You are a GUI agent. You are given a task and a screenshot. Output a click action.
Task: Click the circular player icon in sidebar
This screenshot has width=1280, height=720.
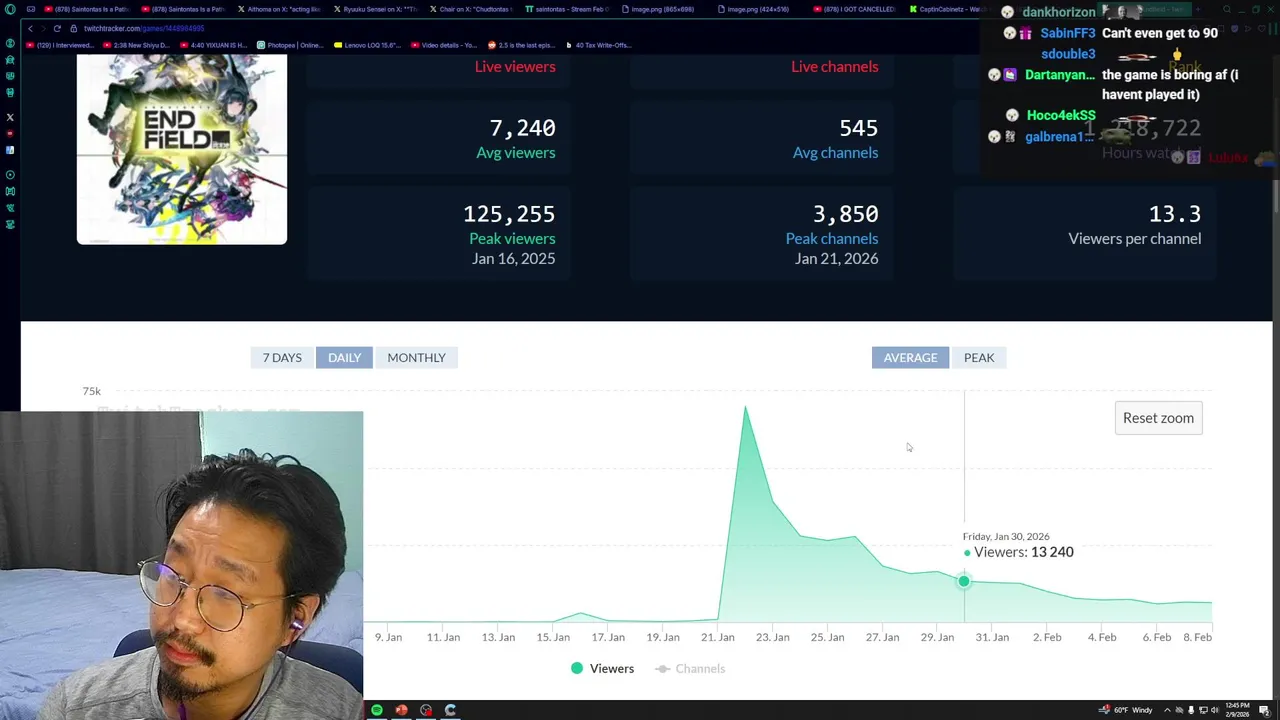[x=10, y=175]
